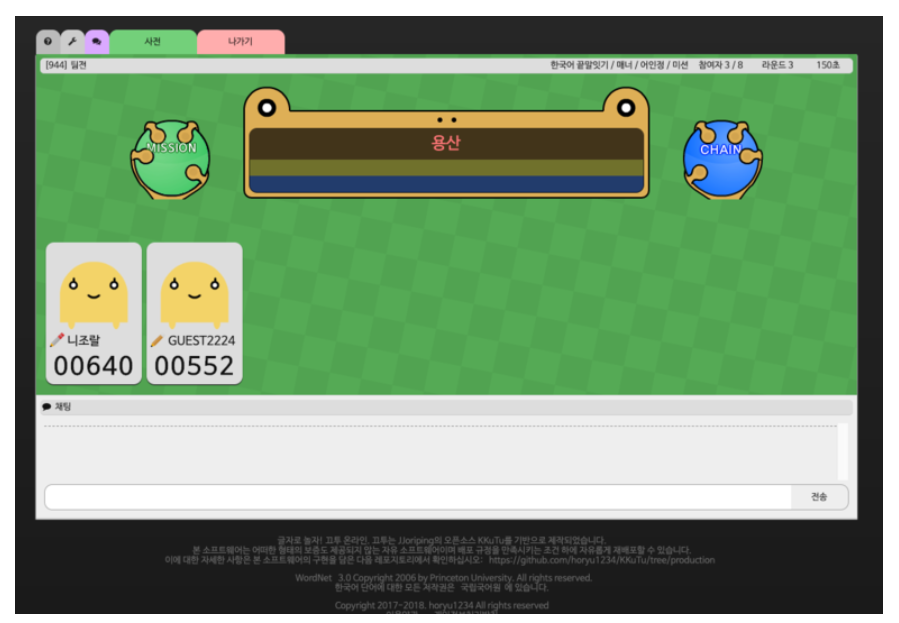Image resolution: width=899 pixels, height=623 pixels.
Task: Click the olive turn timer bar
Action: (447, 167)
